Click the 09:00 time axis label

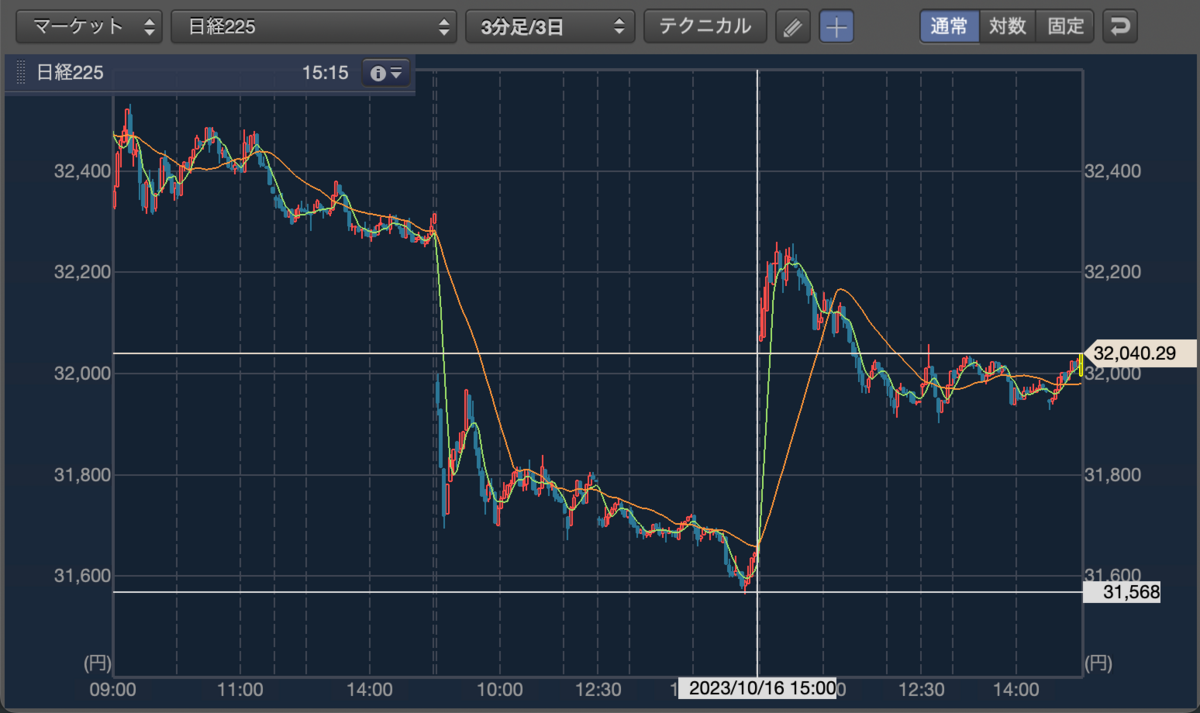tap(113, 689)
